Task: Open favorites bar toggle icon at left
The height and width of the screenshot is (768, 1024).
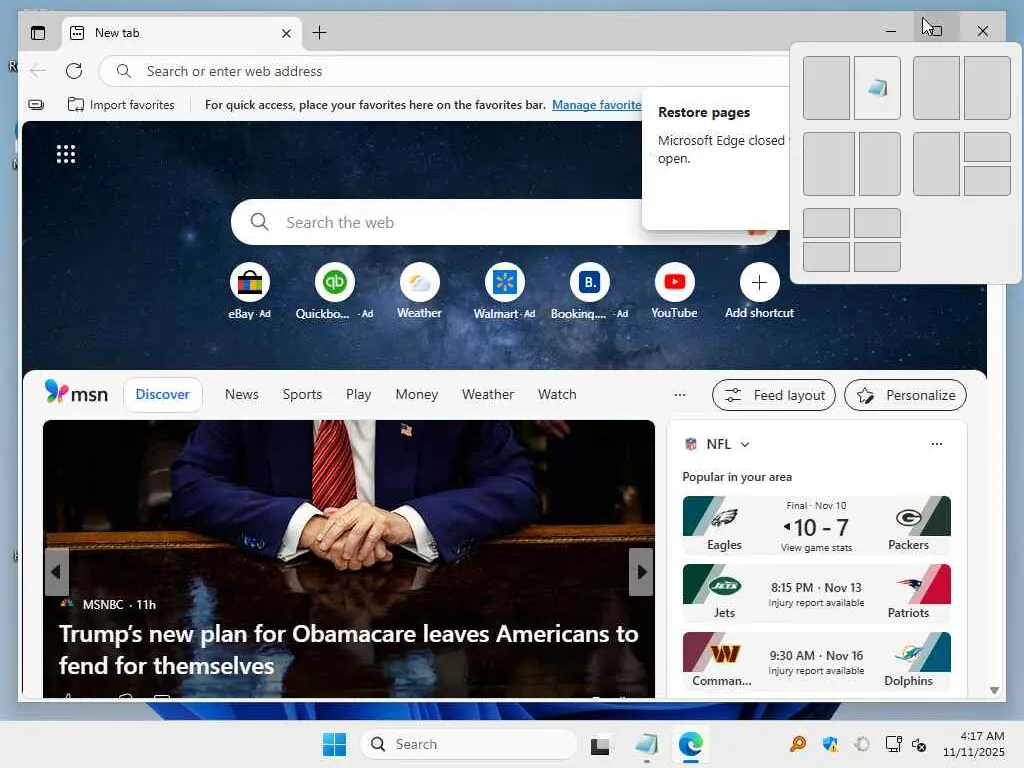Action: (x=36, y=104)
